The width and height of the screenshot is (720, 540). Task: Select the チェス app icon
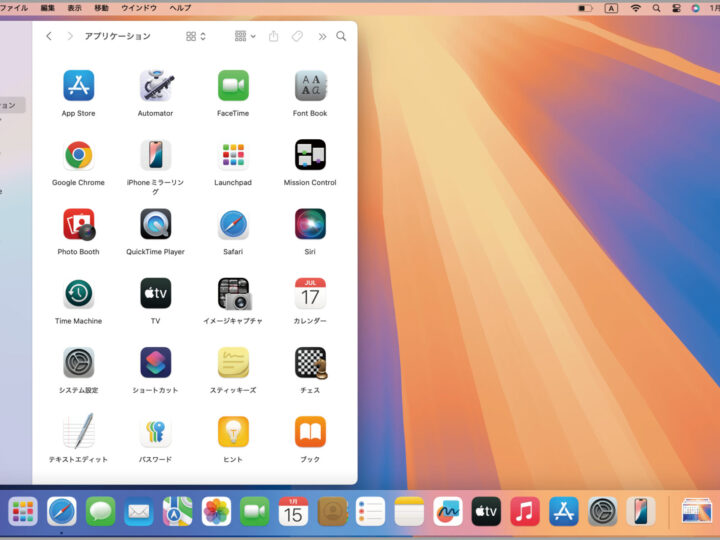(x=311, y=363)
